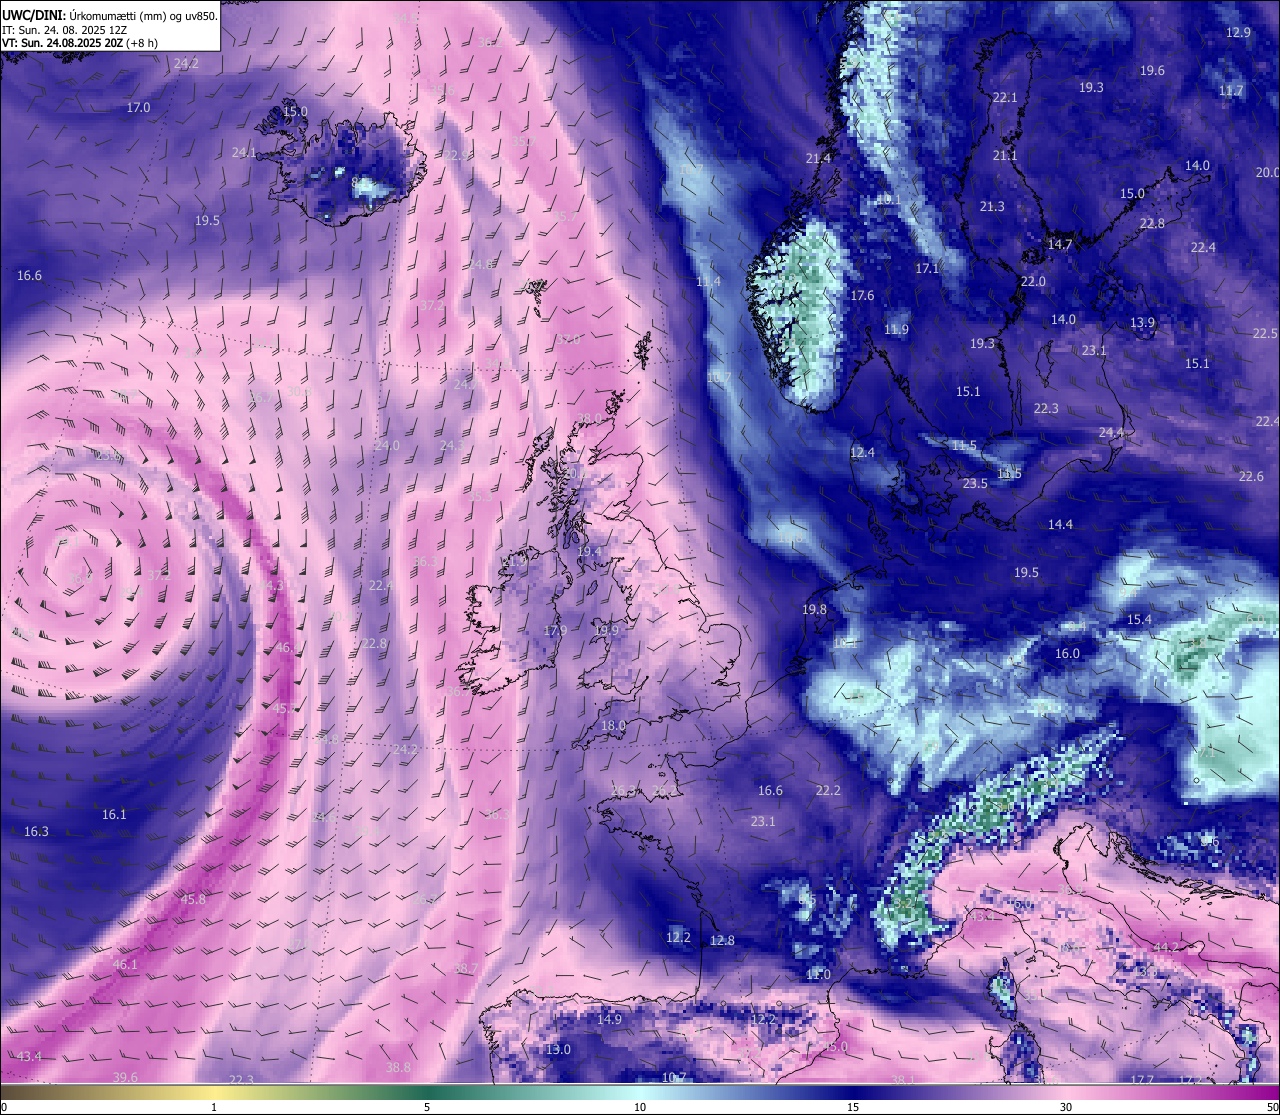
Task: Click the '17.6' value label
Action: pyautogui.click(x=862, y=295)
